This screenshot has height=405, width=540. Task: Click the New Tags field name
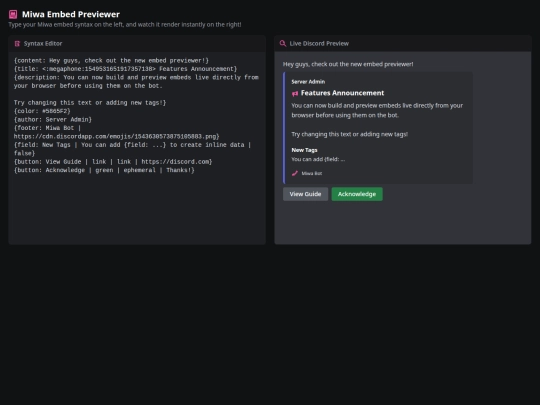tap(304, 150)
